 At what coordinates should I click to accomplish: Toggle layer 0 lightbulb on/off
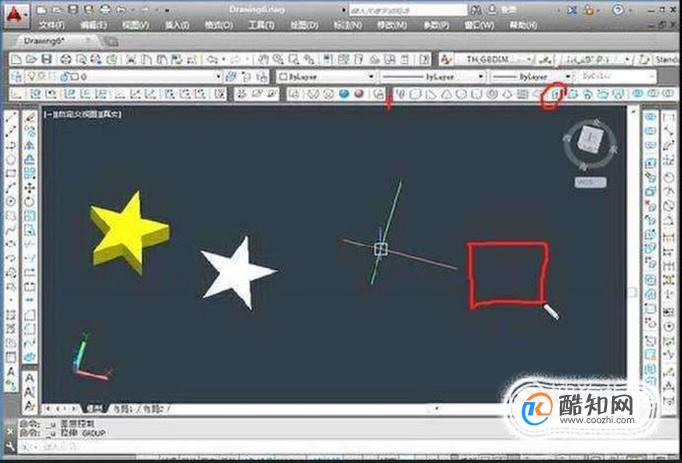tap(31, 77)
